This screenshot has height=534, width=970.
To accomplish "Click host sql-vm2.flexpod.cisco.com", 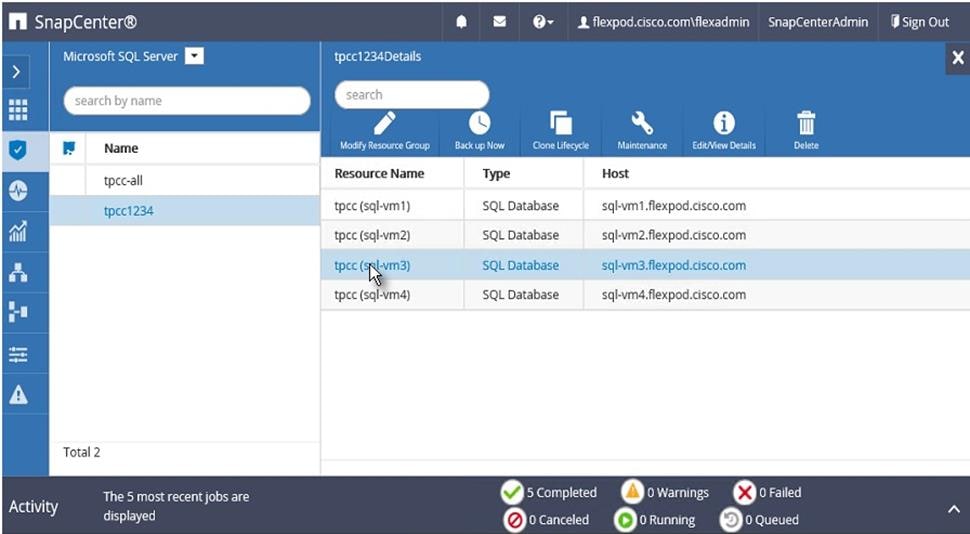I will pyautogui.click(x=674, y=235).
